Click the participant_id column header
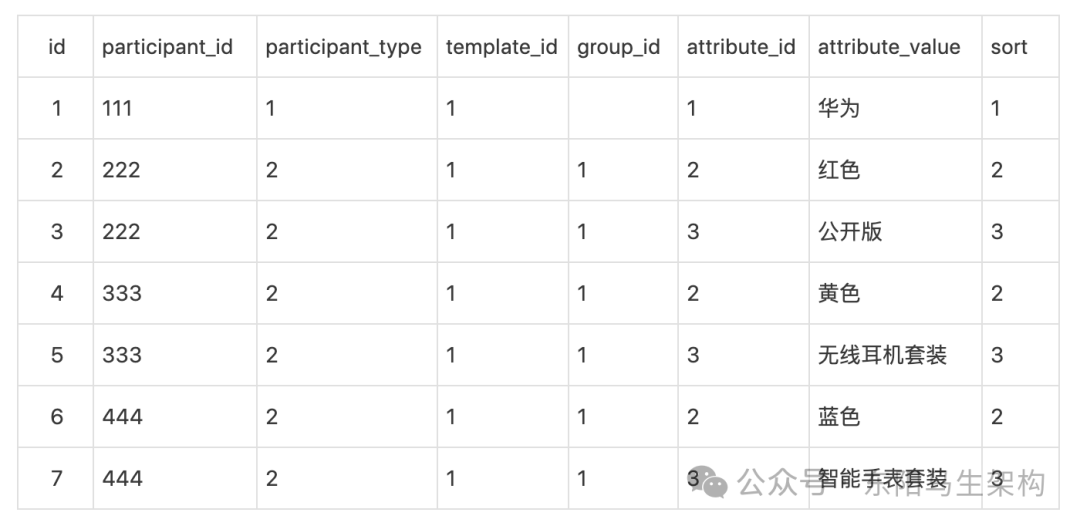This screenshot has width=1080, height=526. (x=167, y=47)
